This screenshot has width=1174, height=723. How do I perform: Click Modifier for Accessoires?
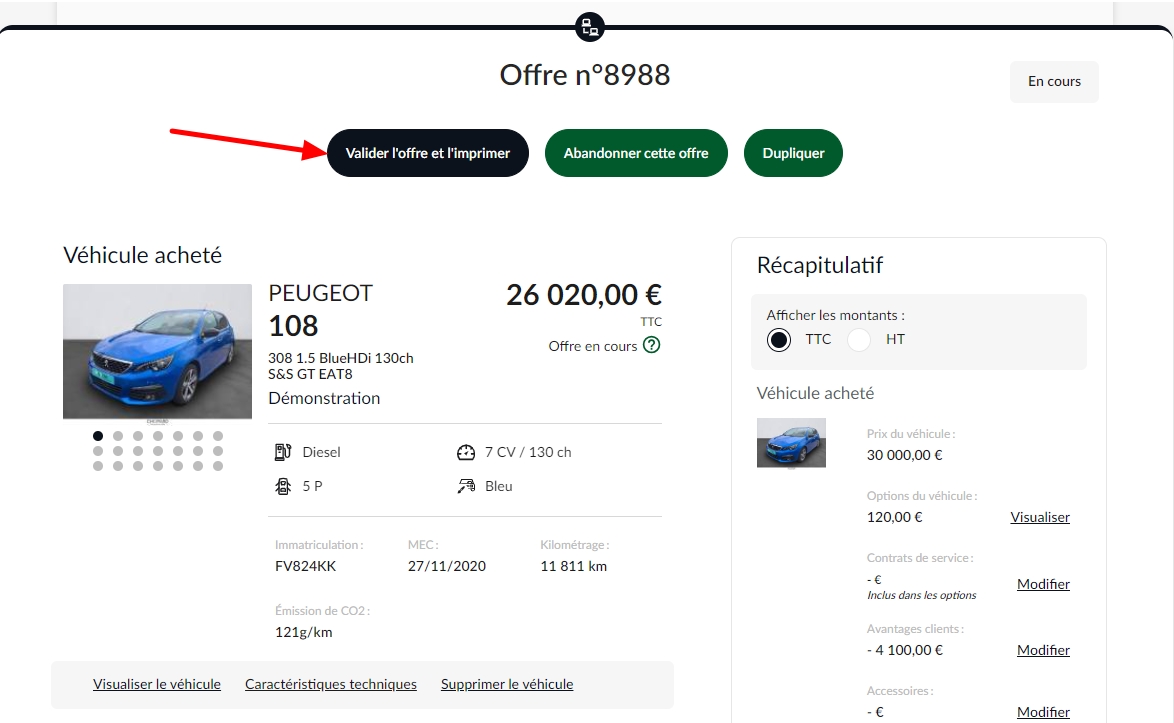pos(1043,712)
